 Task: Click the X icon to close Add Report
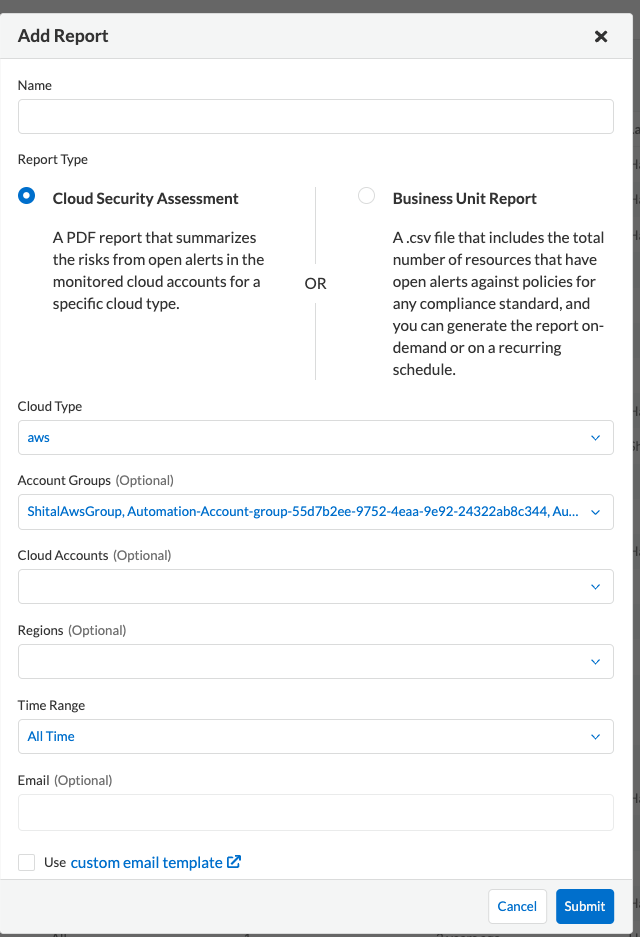(x=601, y=36)
